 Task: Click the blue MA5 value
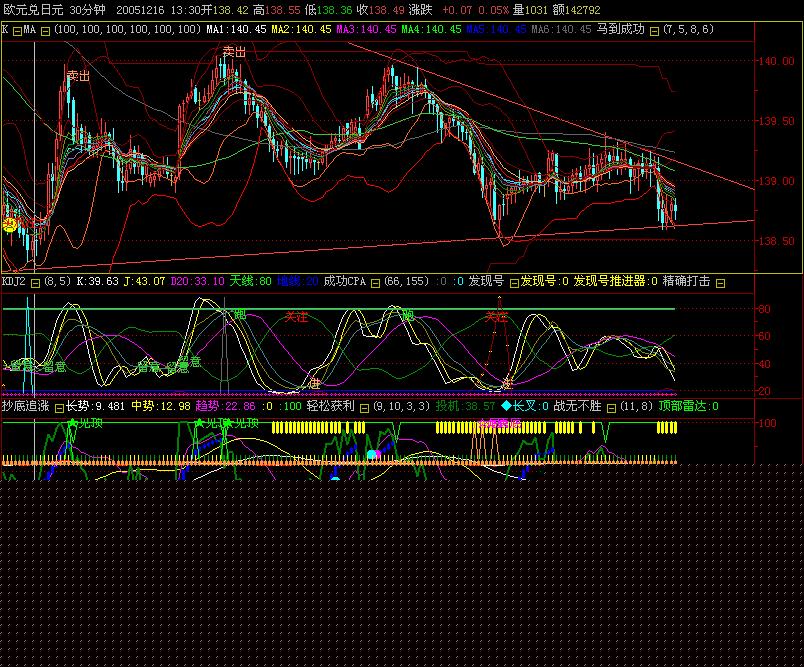(496, 29)
